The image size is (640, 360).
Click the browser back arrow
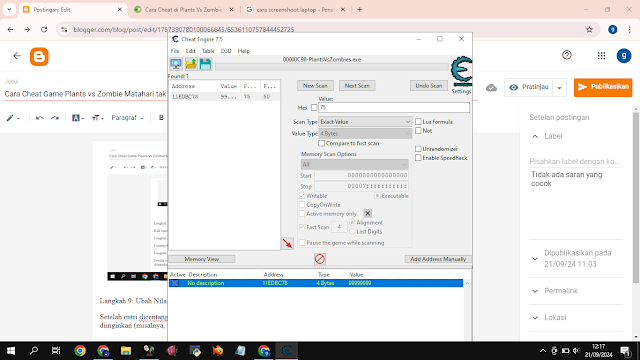tap(10, 29)
